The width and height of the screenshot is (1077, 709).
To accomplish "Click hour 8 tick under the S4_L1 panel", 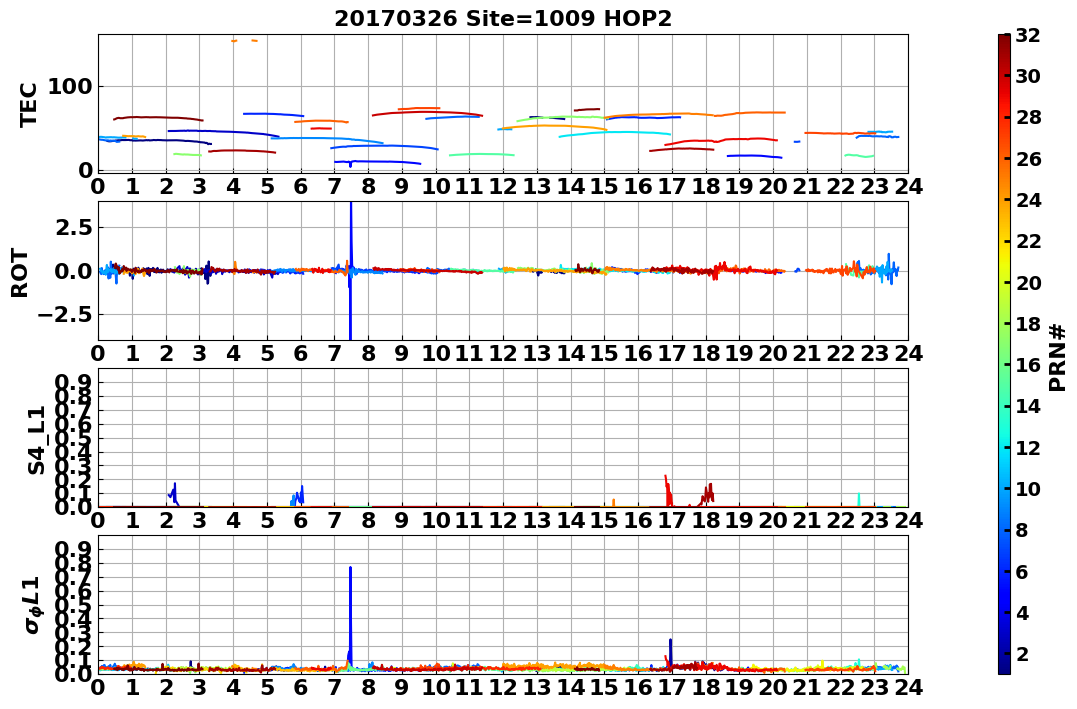I will (x=368, y=521).
